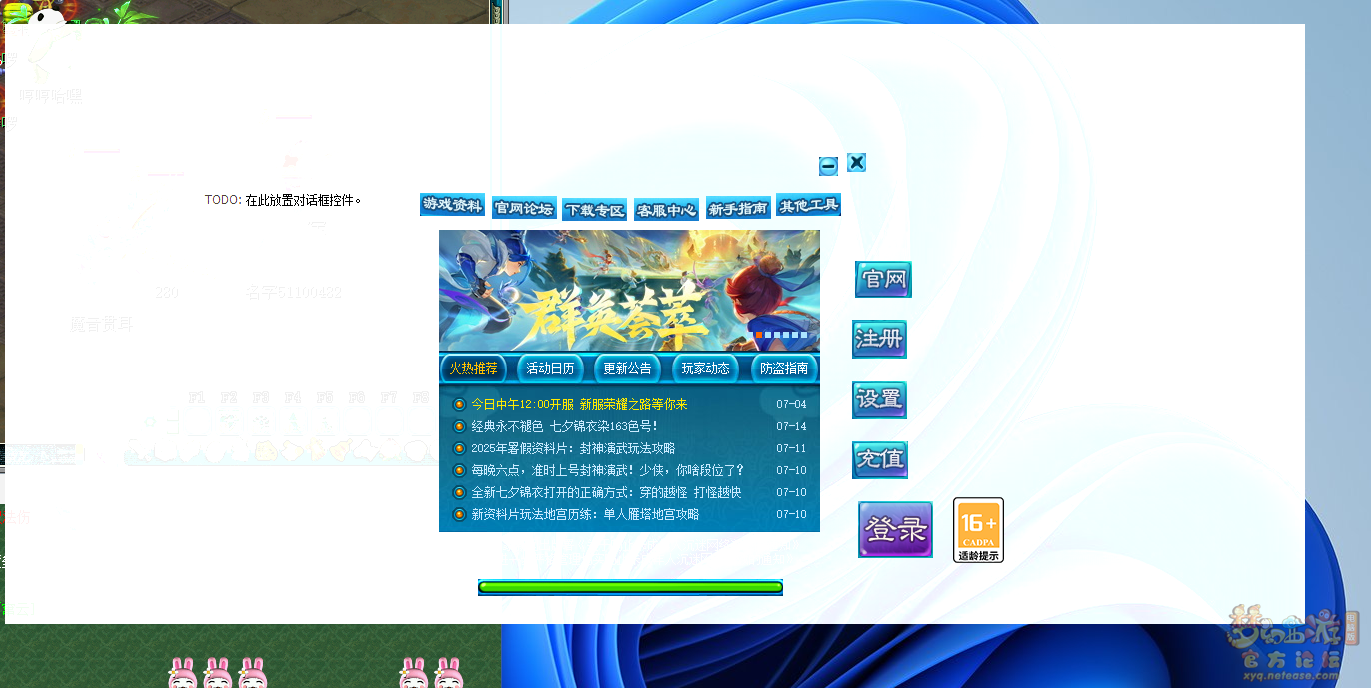The height and width of the screenshot is (688, 1371).
Task: Open news 今日中午12:00开服 新服荣耀之路等你来
Action: pyautogui.click(x=579, y=404)
